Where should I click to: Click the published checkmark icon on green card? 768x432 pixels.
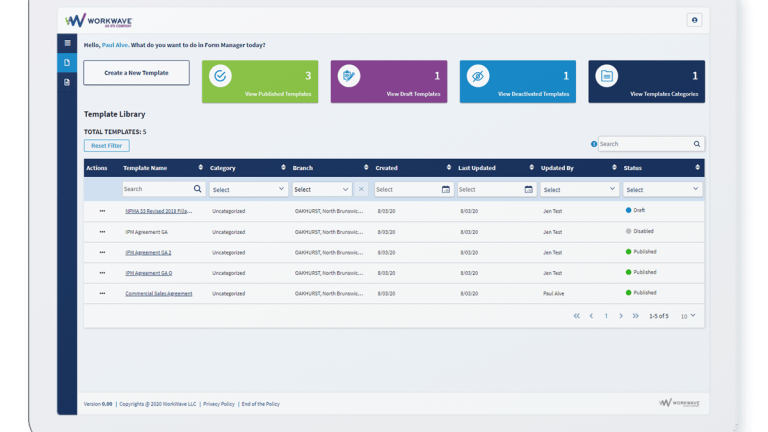[220, 76]
